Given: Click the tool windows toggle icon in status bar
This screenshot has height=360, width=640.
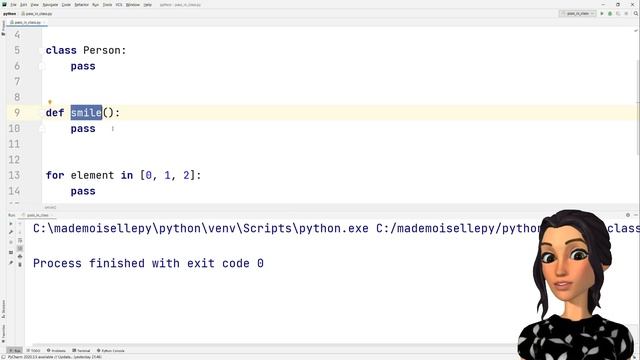Looking at the screenshot, I should click(x=3, y=357).
